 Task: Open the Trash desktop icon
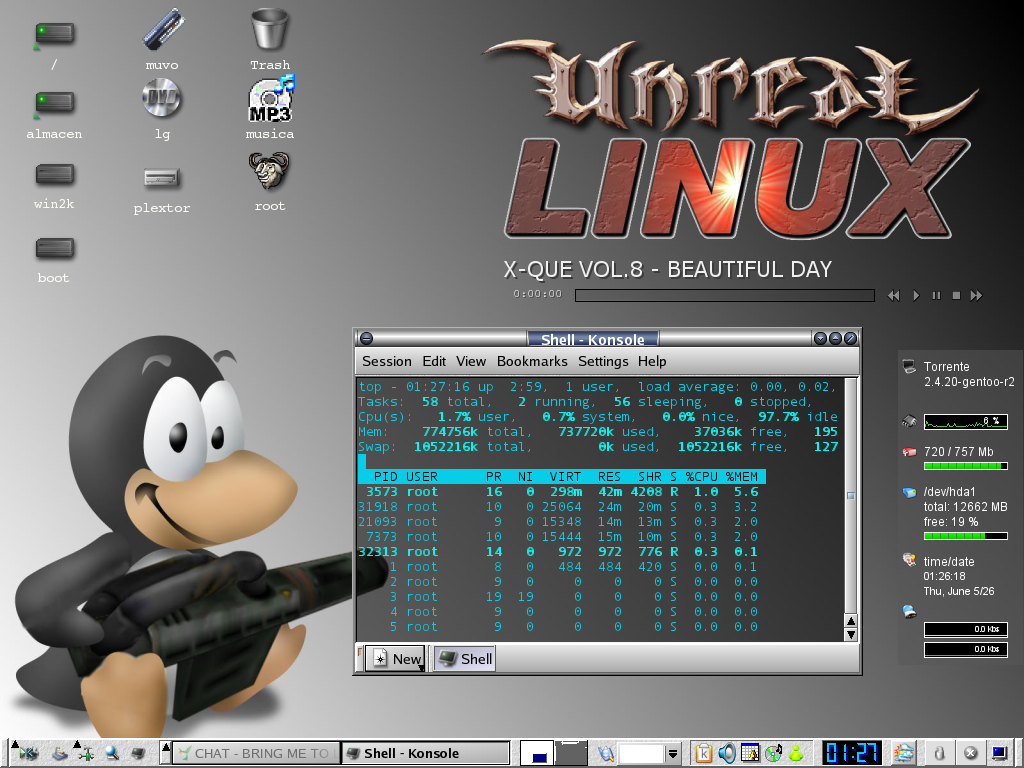270,29
